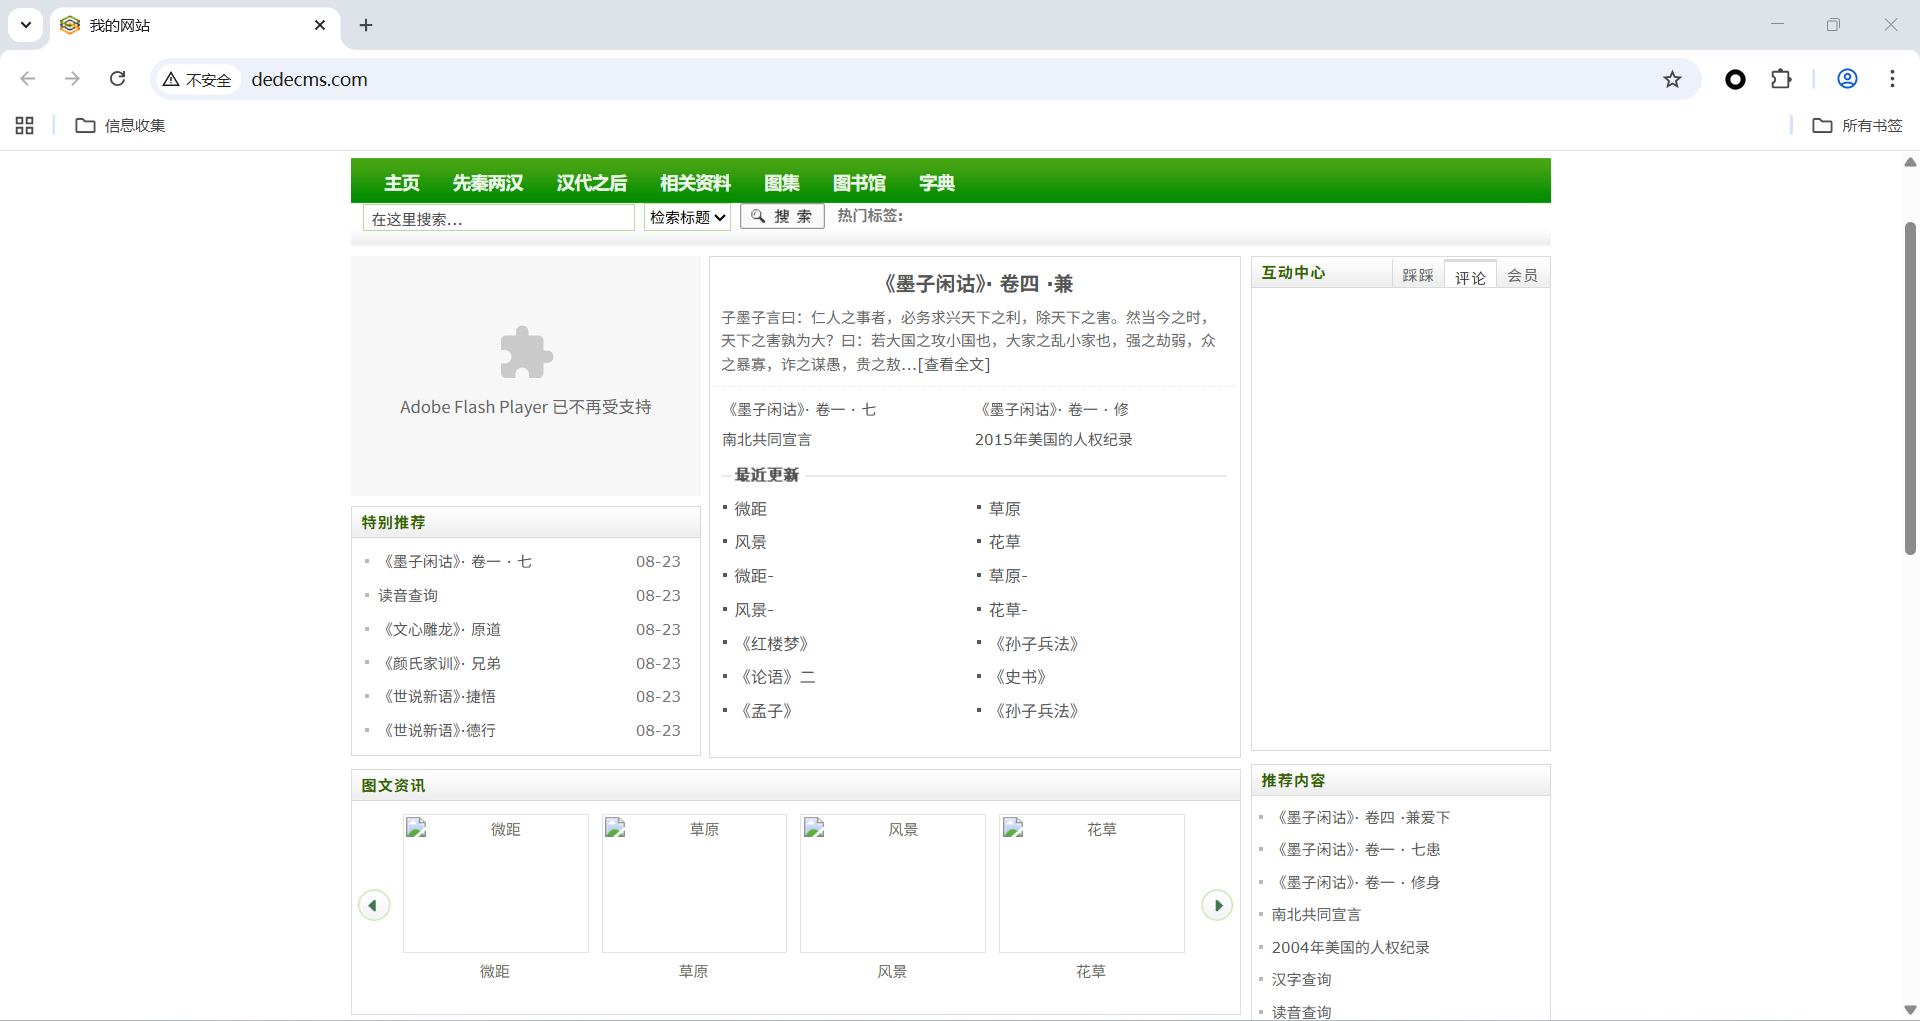
Task: Go to 主页 in the navigation bar
Action: 402,183
